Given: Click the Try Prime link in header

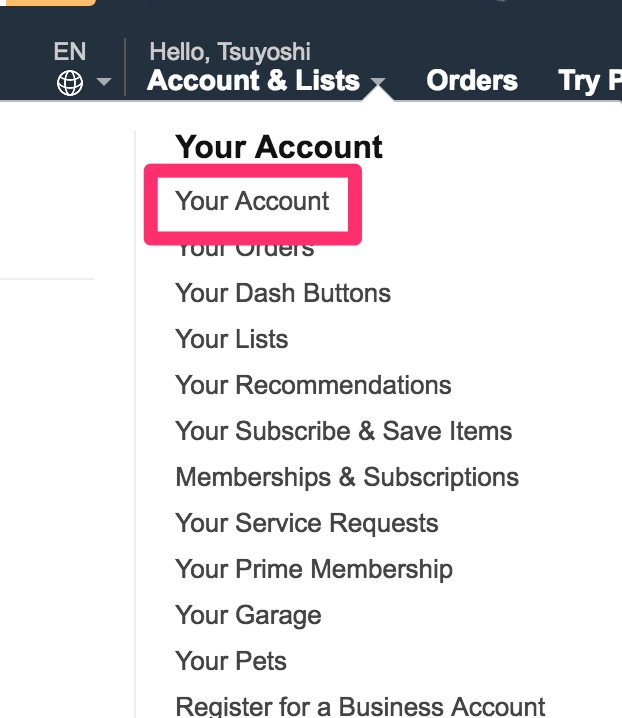Looking at the screenshot, I should point(590,82).
